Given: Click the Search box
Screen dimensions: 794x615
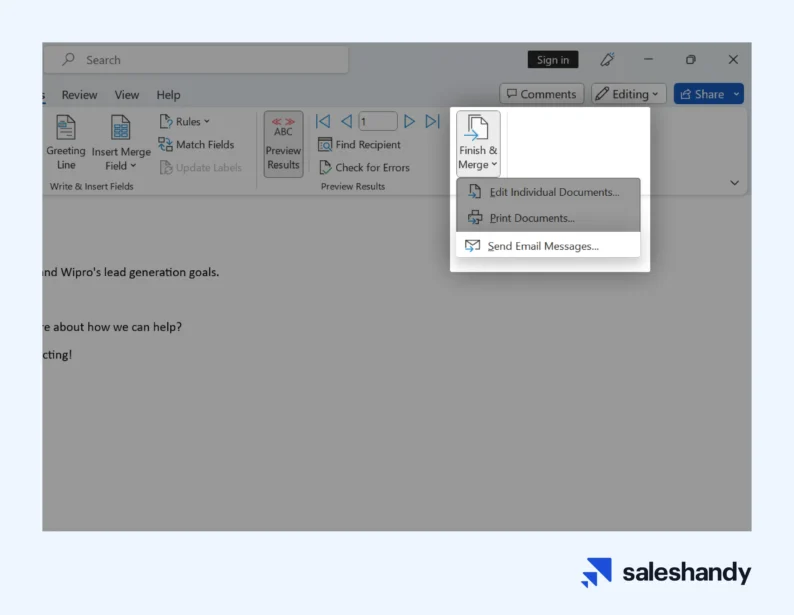Looking at the screenshot, I should pyautogui.click(x=196, y=60).
